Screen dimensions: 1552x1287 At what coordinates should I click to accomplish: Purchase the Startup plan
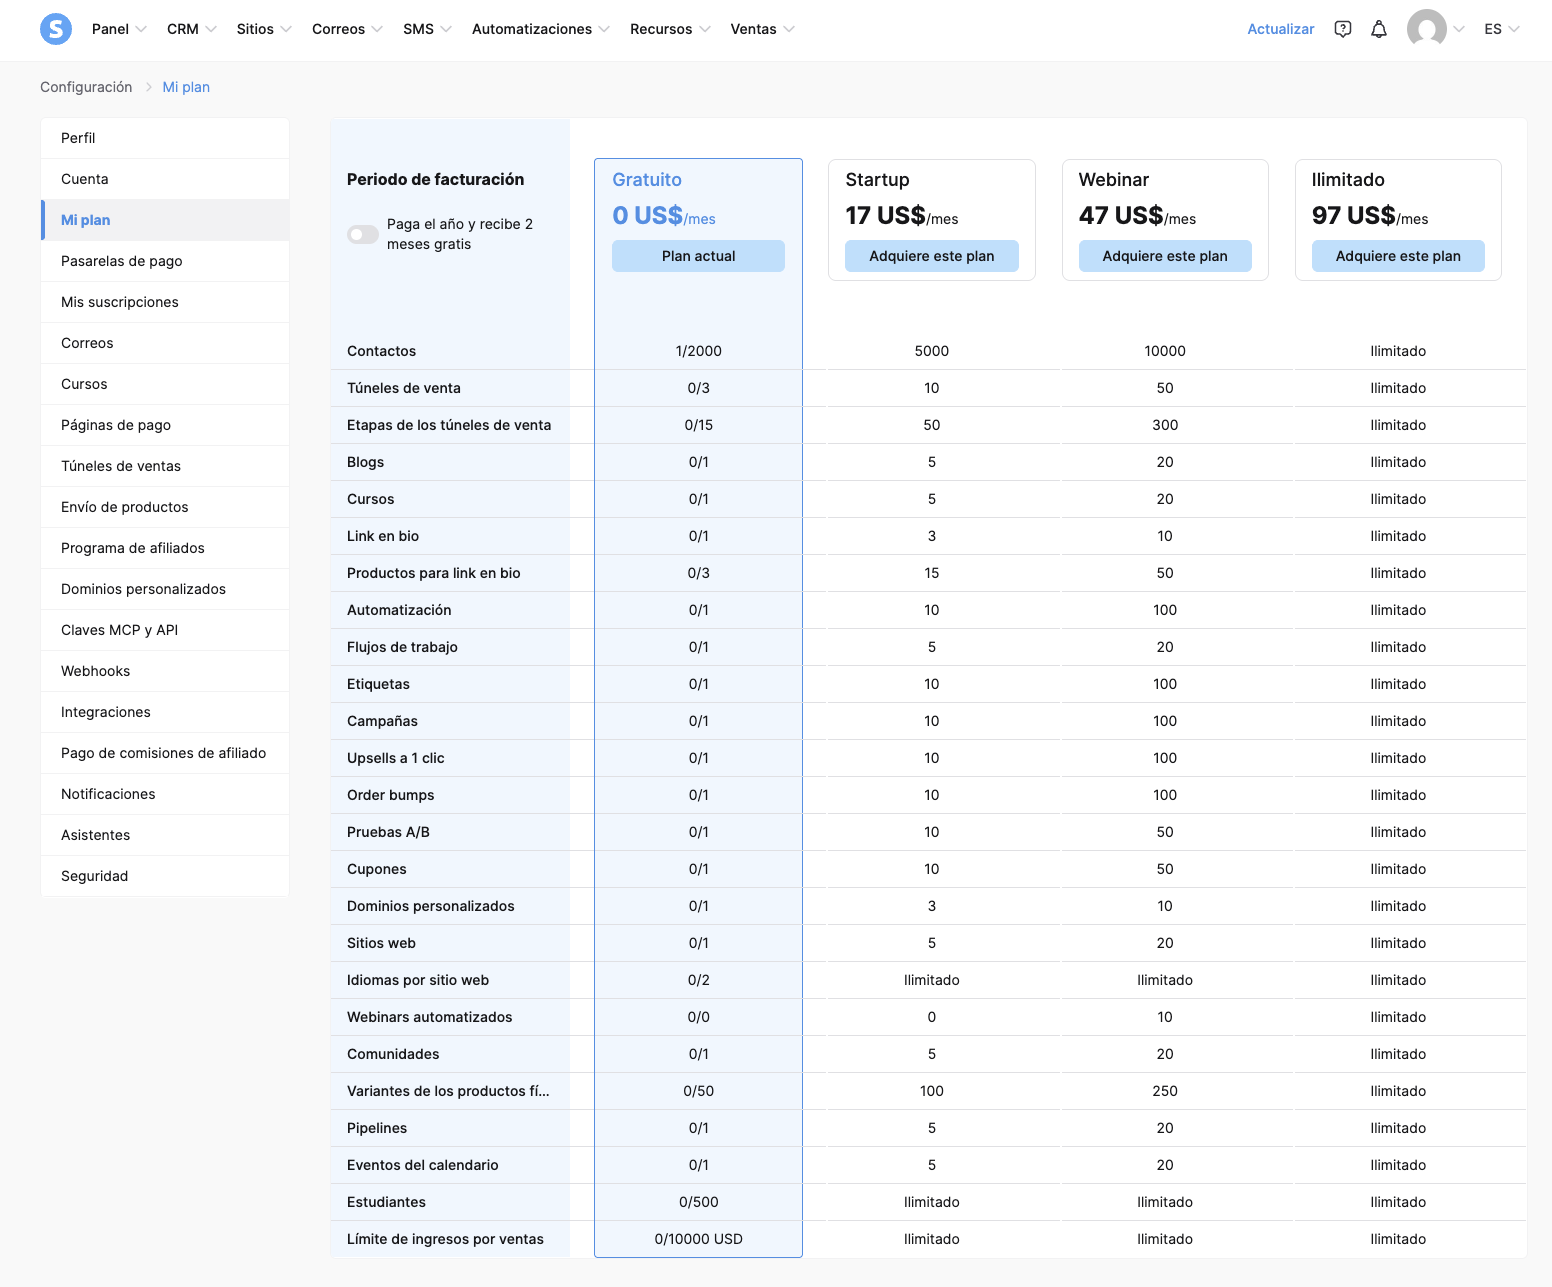click(x=932, y=256)
